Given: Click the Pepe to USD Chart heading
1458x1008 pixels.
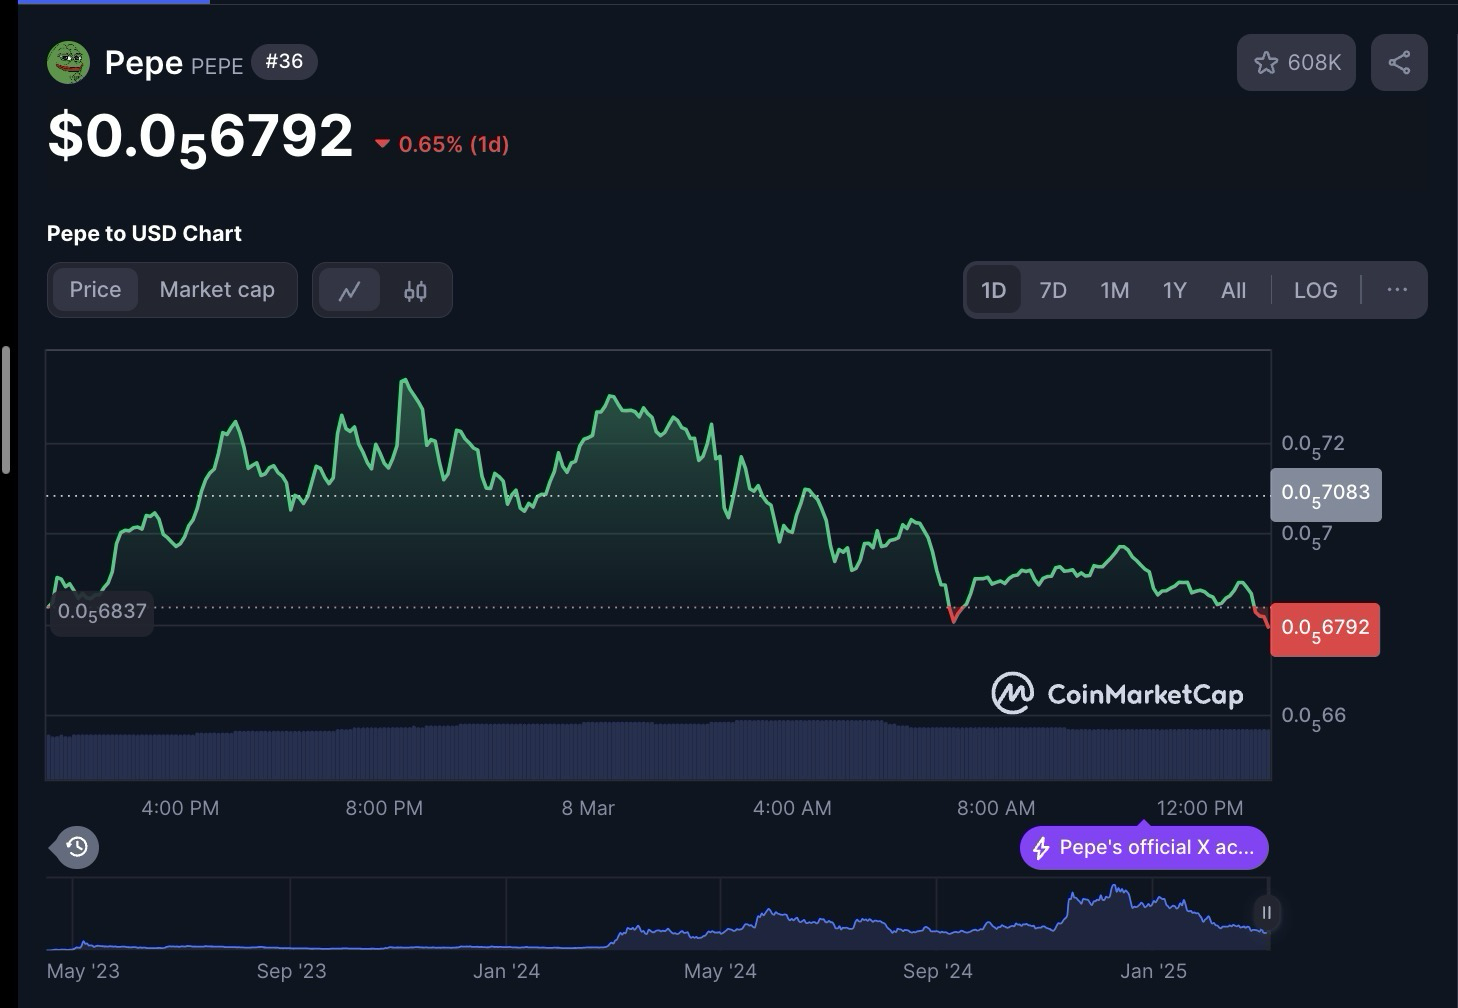Looking at the screenshot, I should (x=144, y=233).
